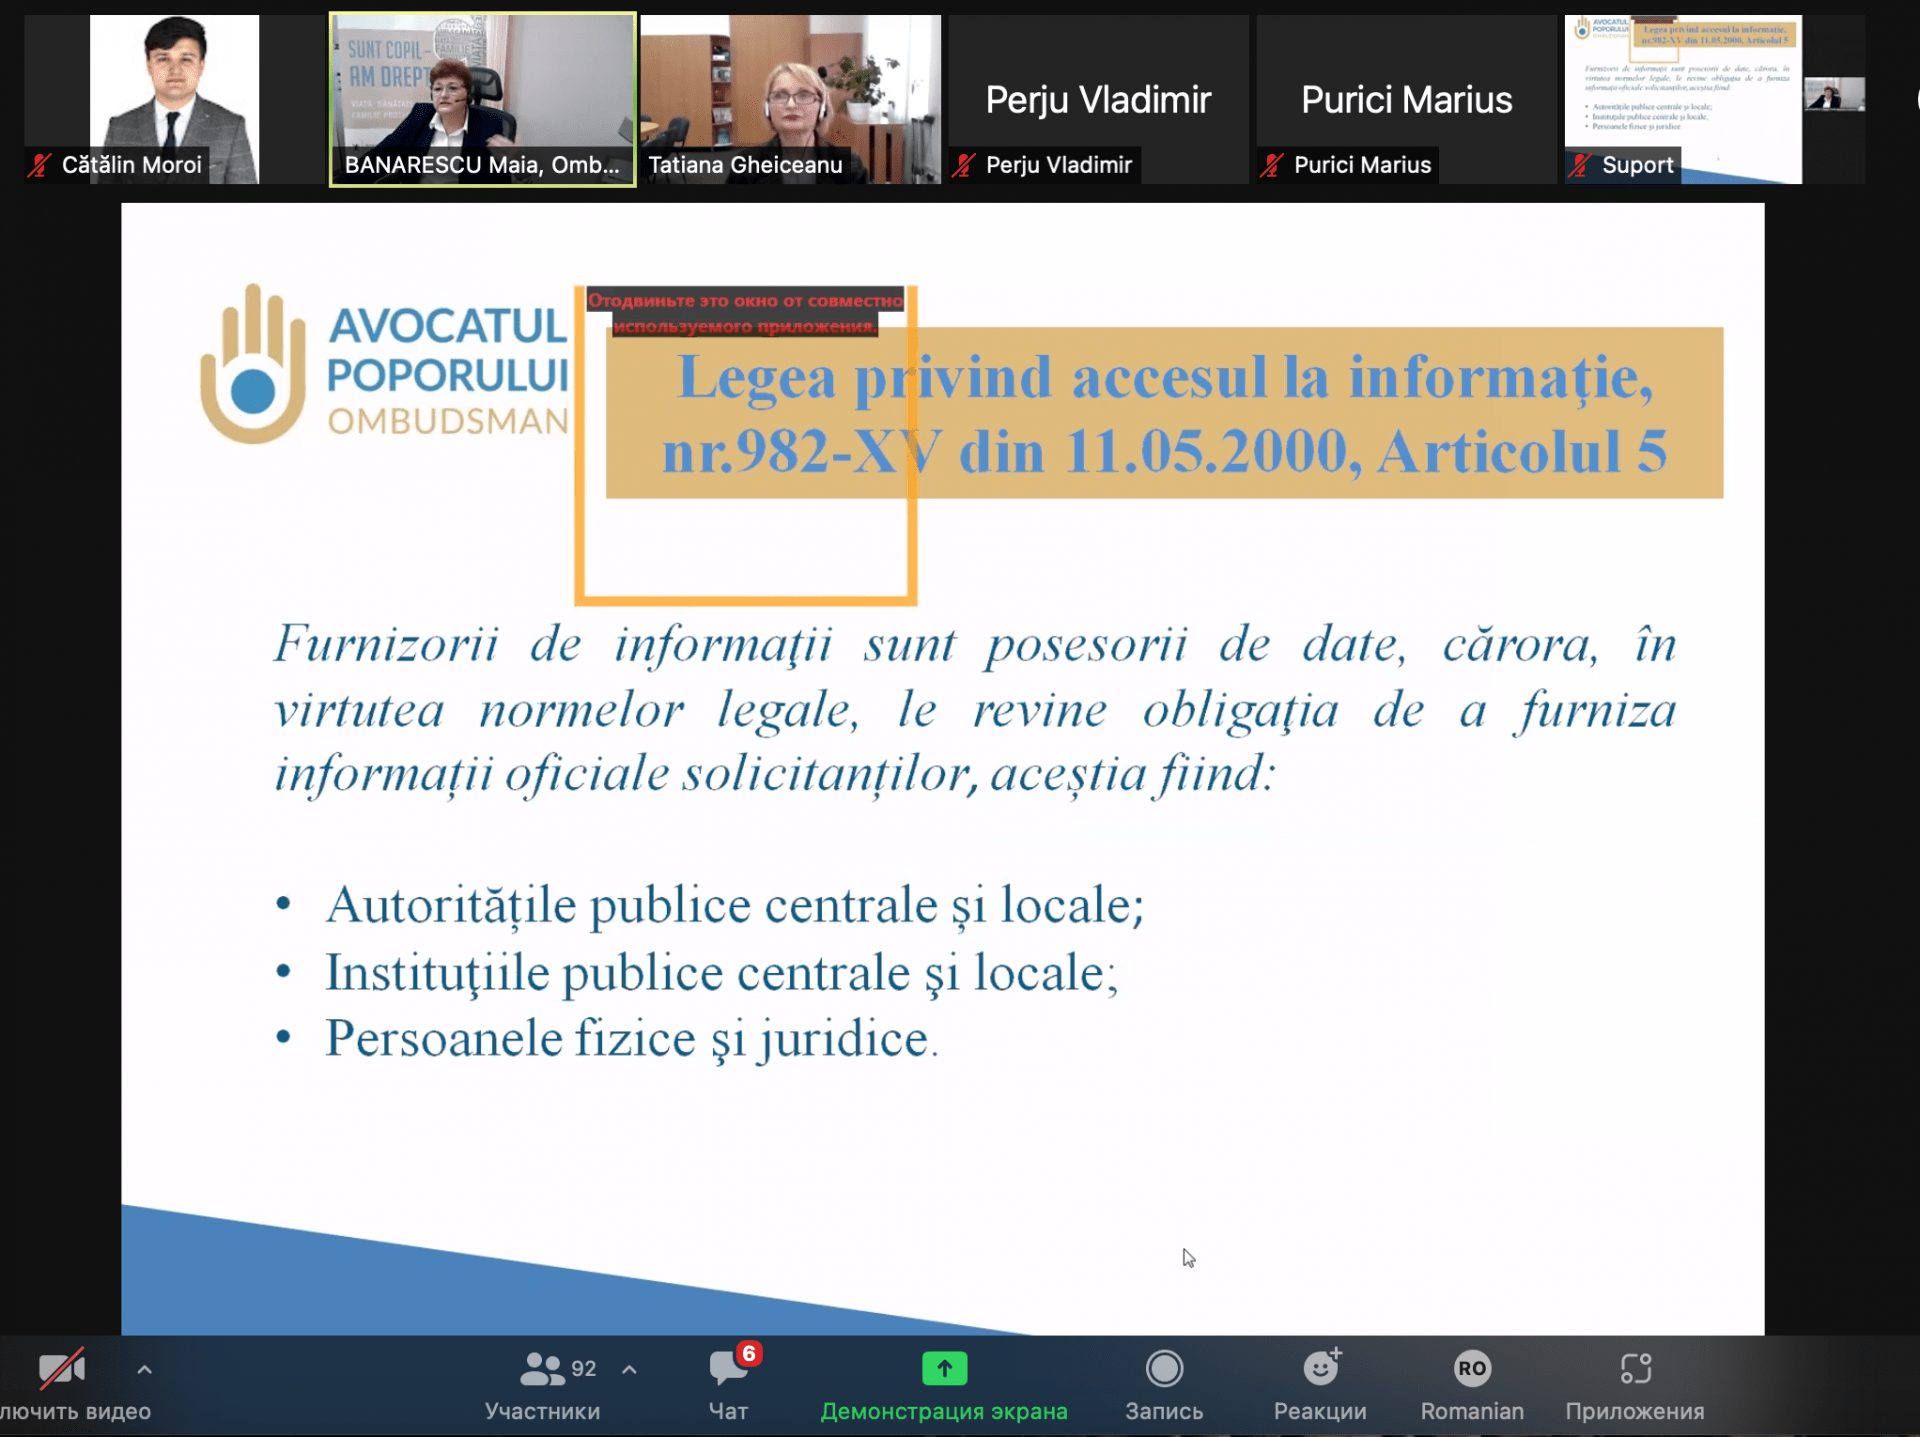Select Perju Vladimir participant tile
Screen dimensions: 1920x1437
point(1098,99)
